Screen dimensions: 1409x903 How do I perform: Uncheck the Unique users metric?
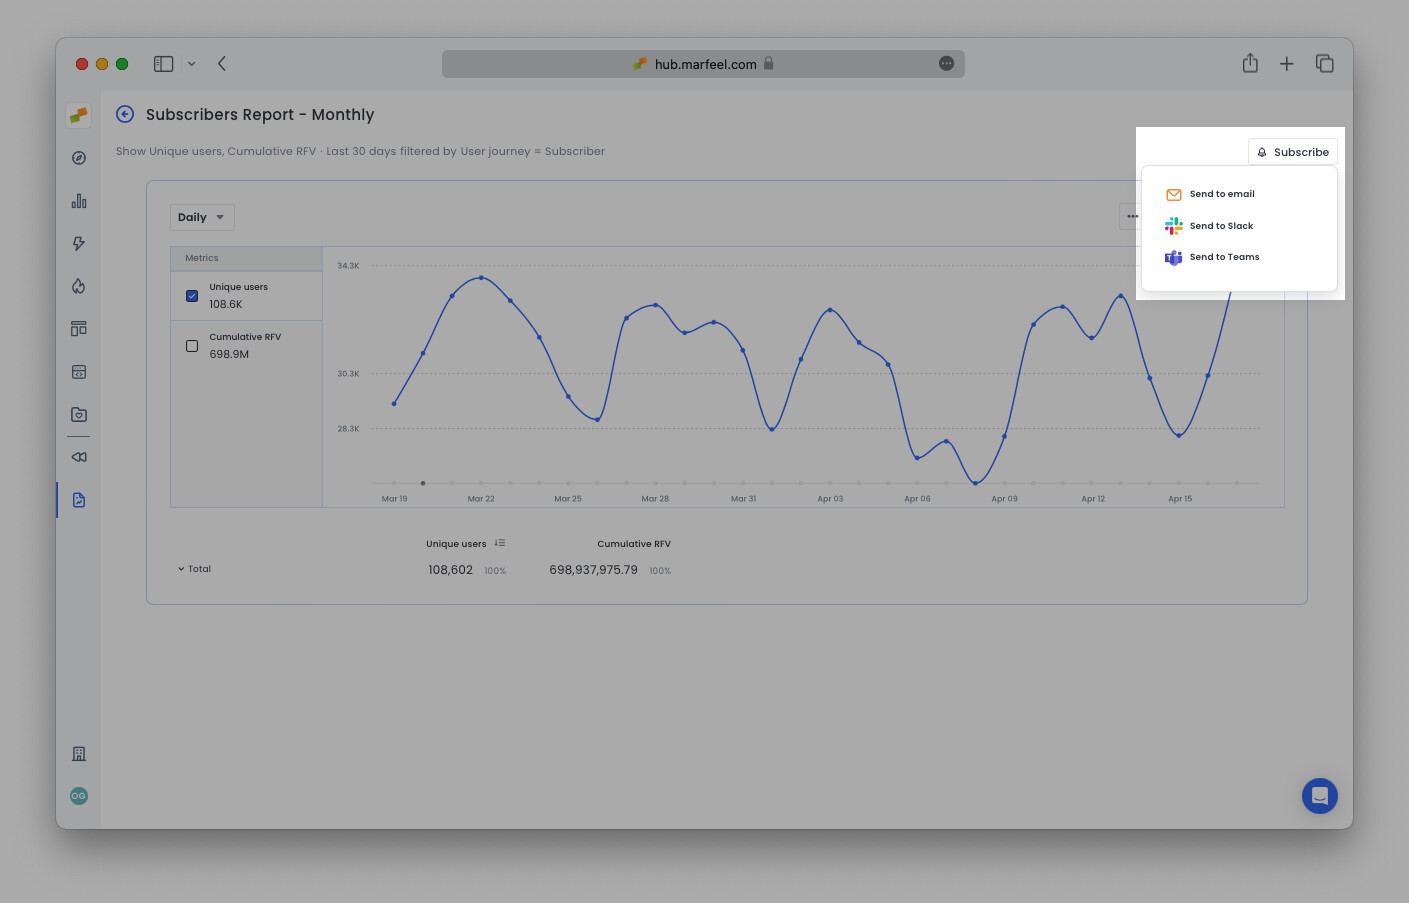[191, 295]
